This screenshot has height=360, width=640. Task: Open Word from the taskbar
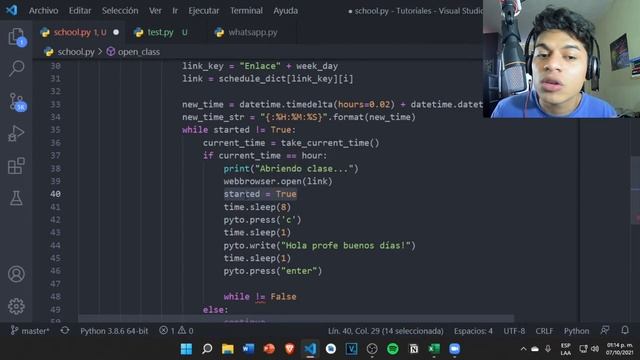248,349
